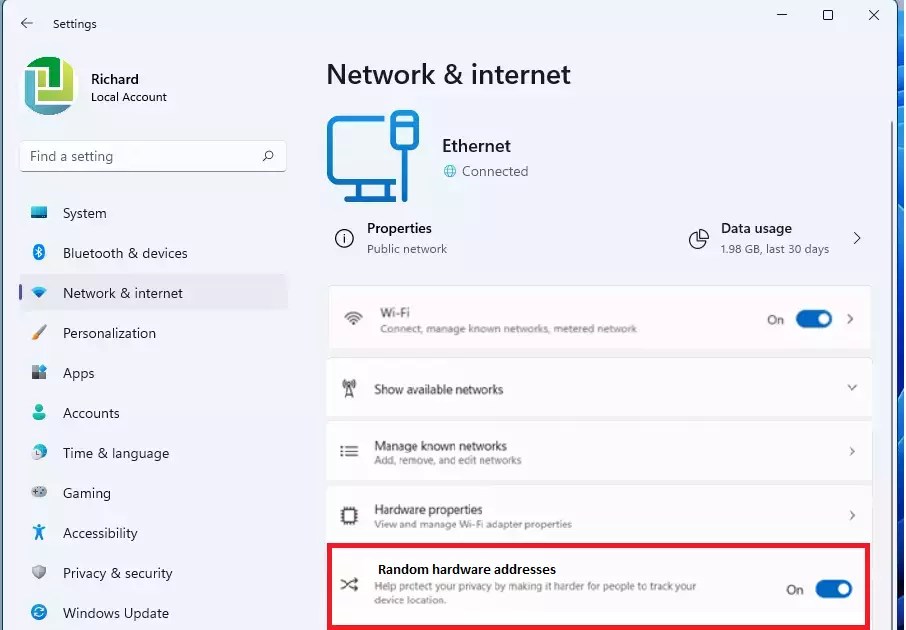Screen dimensions: 906x630
Task: Disable Random hardware addresses toggle
Action: pyautogui.click(x=833, y=589)
